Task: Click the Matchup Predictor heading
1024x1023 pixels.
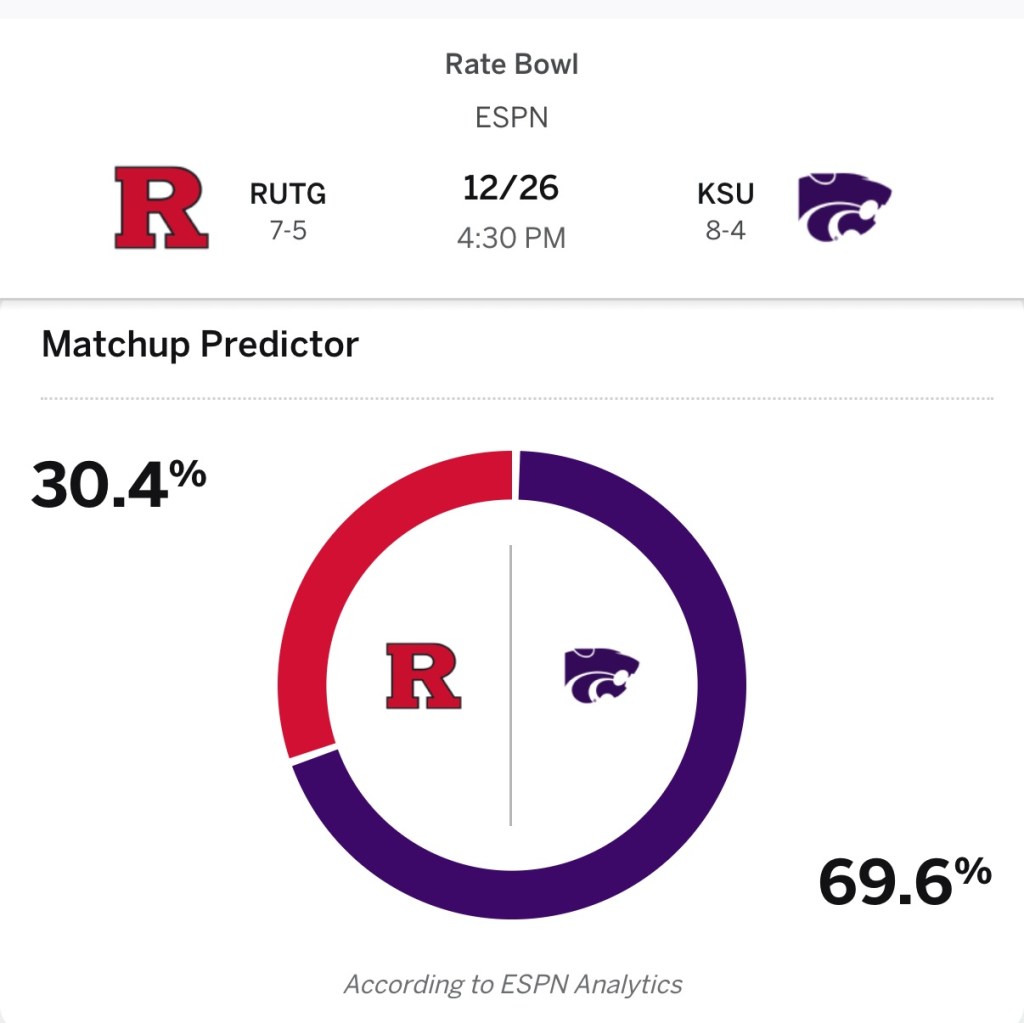Action: 200,345
